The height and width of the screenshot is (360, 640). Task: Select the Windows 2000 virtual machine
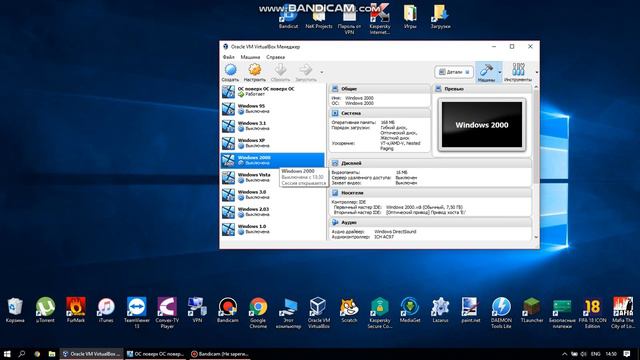click(273, 160)
